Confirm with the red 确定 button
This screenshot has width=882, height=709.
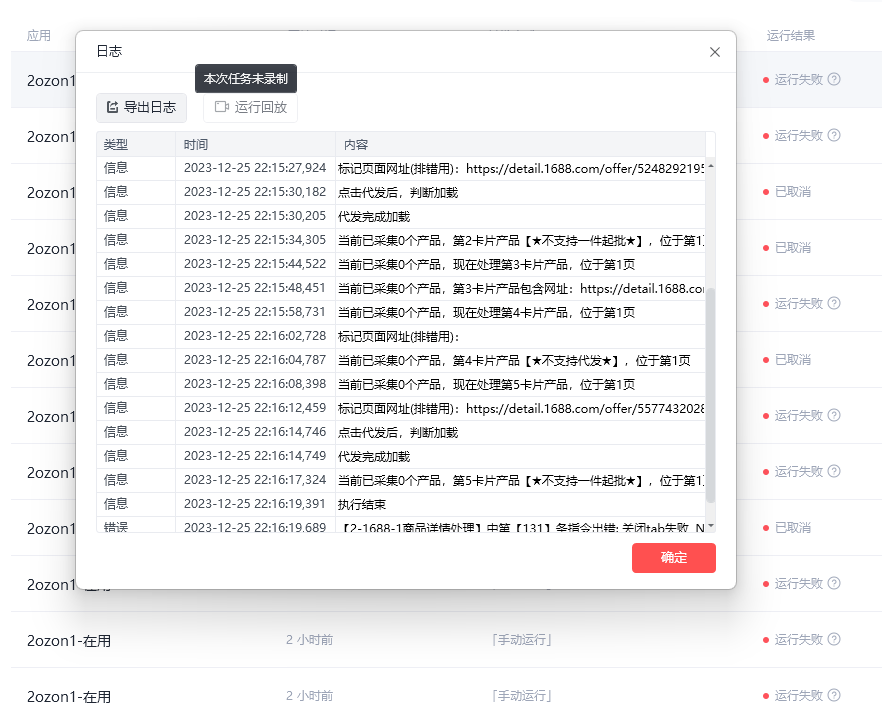point(674,558)
